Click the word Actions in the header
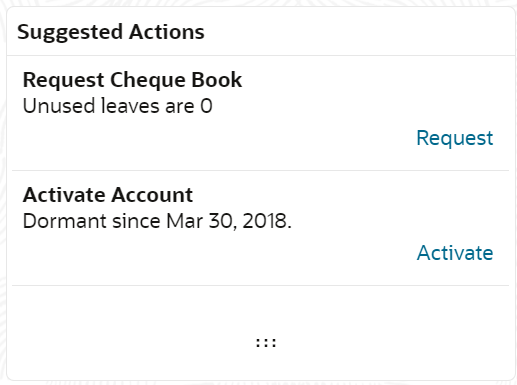Image resolution: width=517 pixels, height=385 pixels. click(167, 32)
